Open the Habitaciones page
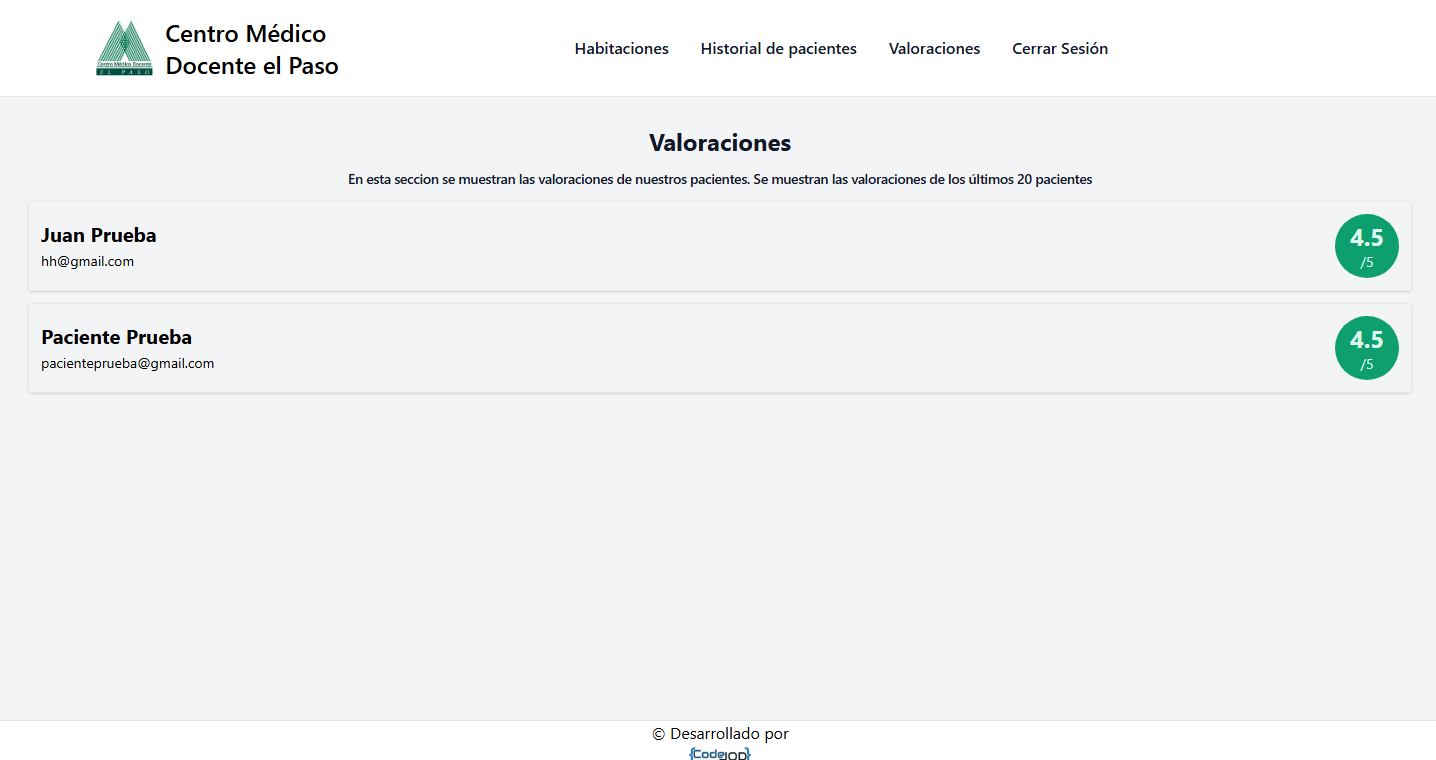The width and height of the screenshot is (1436, 760). (x=621, y=49)
